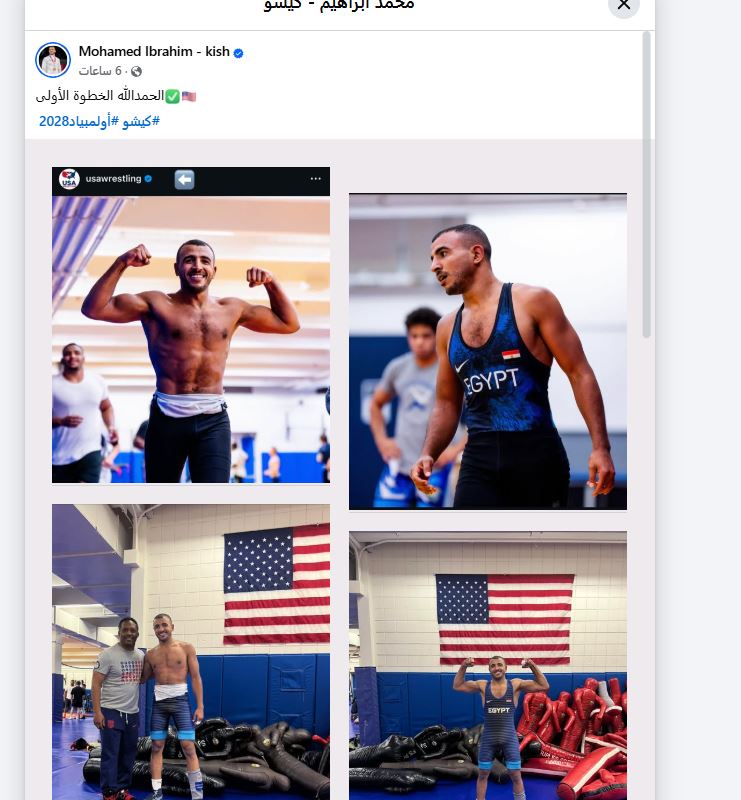This screenshot has width=741, height=800.
Task: Open photo of two men by flag
Action: point(191,652)
